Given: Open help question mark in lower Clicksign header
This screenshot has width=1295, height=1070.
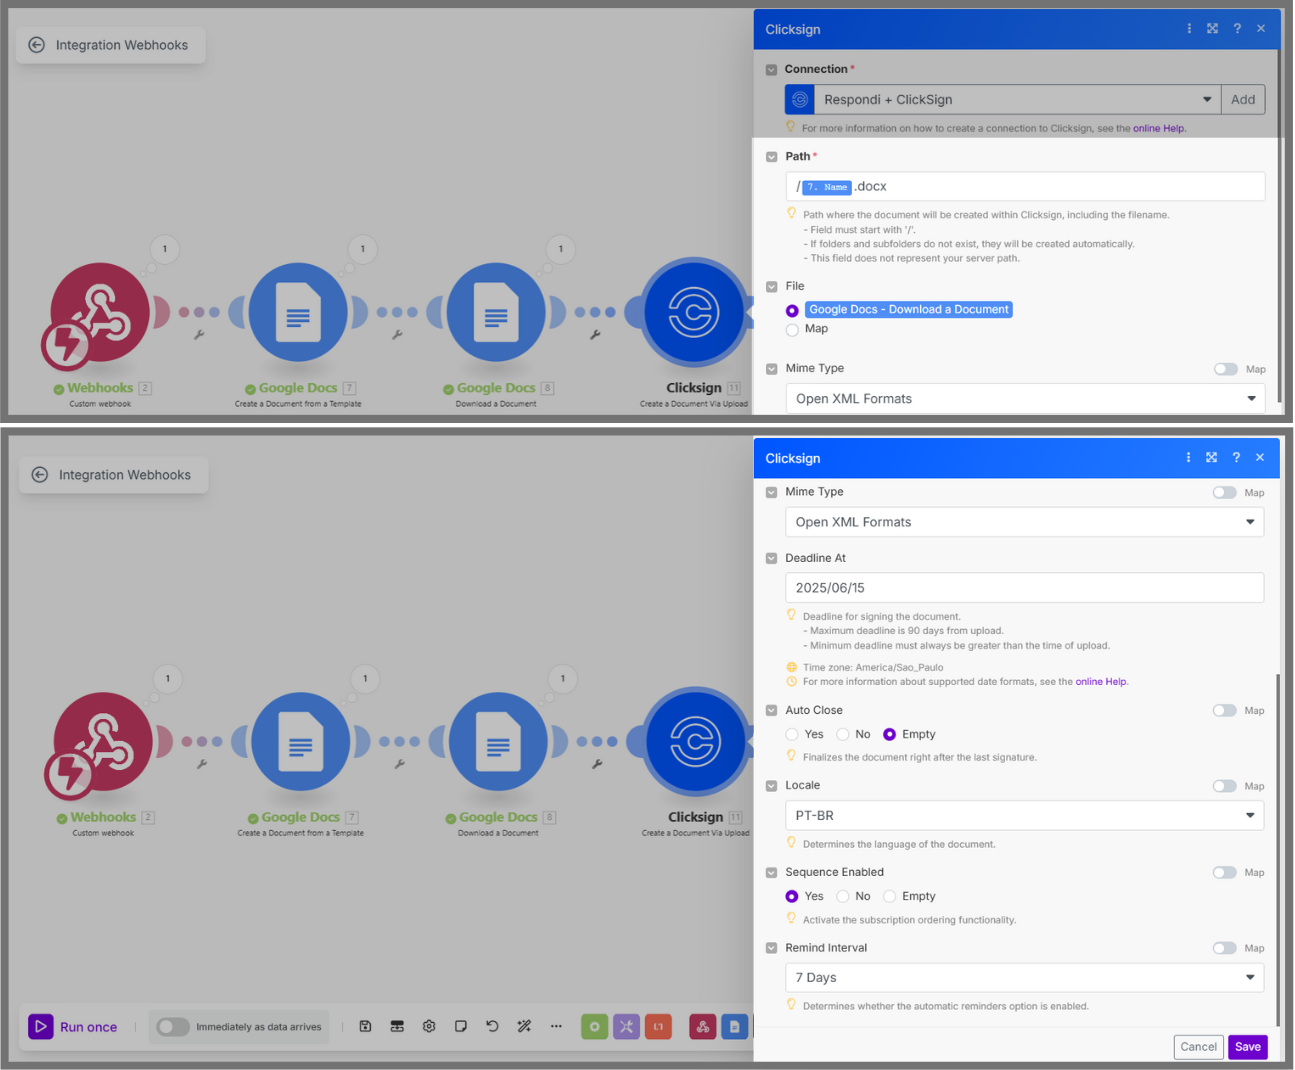Looking at the screenshot, I should tap(1236, 457).
